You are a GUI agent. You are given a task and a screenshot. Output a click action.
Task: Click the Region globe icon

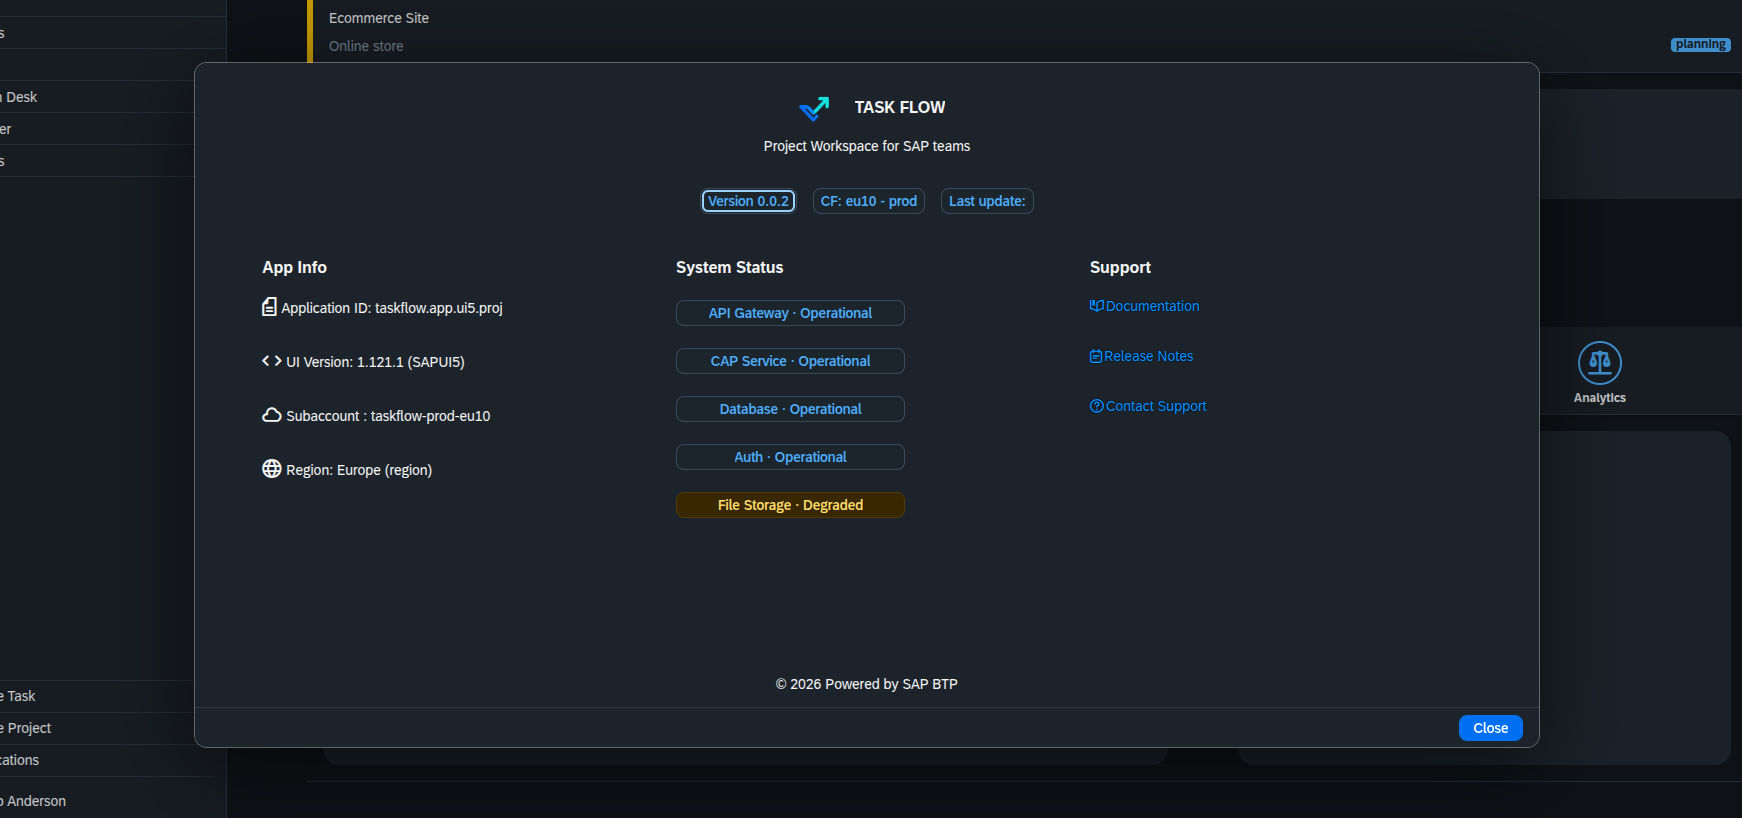(271, 469)
